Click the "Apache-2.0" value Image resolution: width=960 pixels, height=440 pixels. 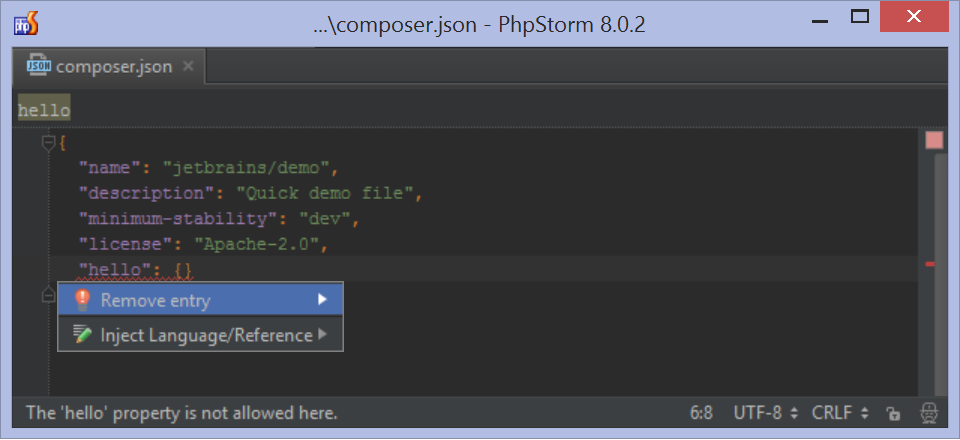pyautogui.click(x=257, y=244)
